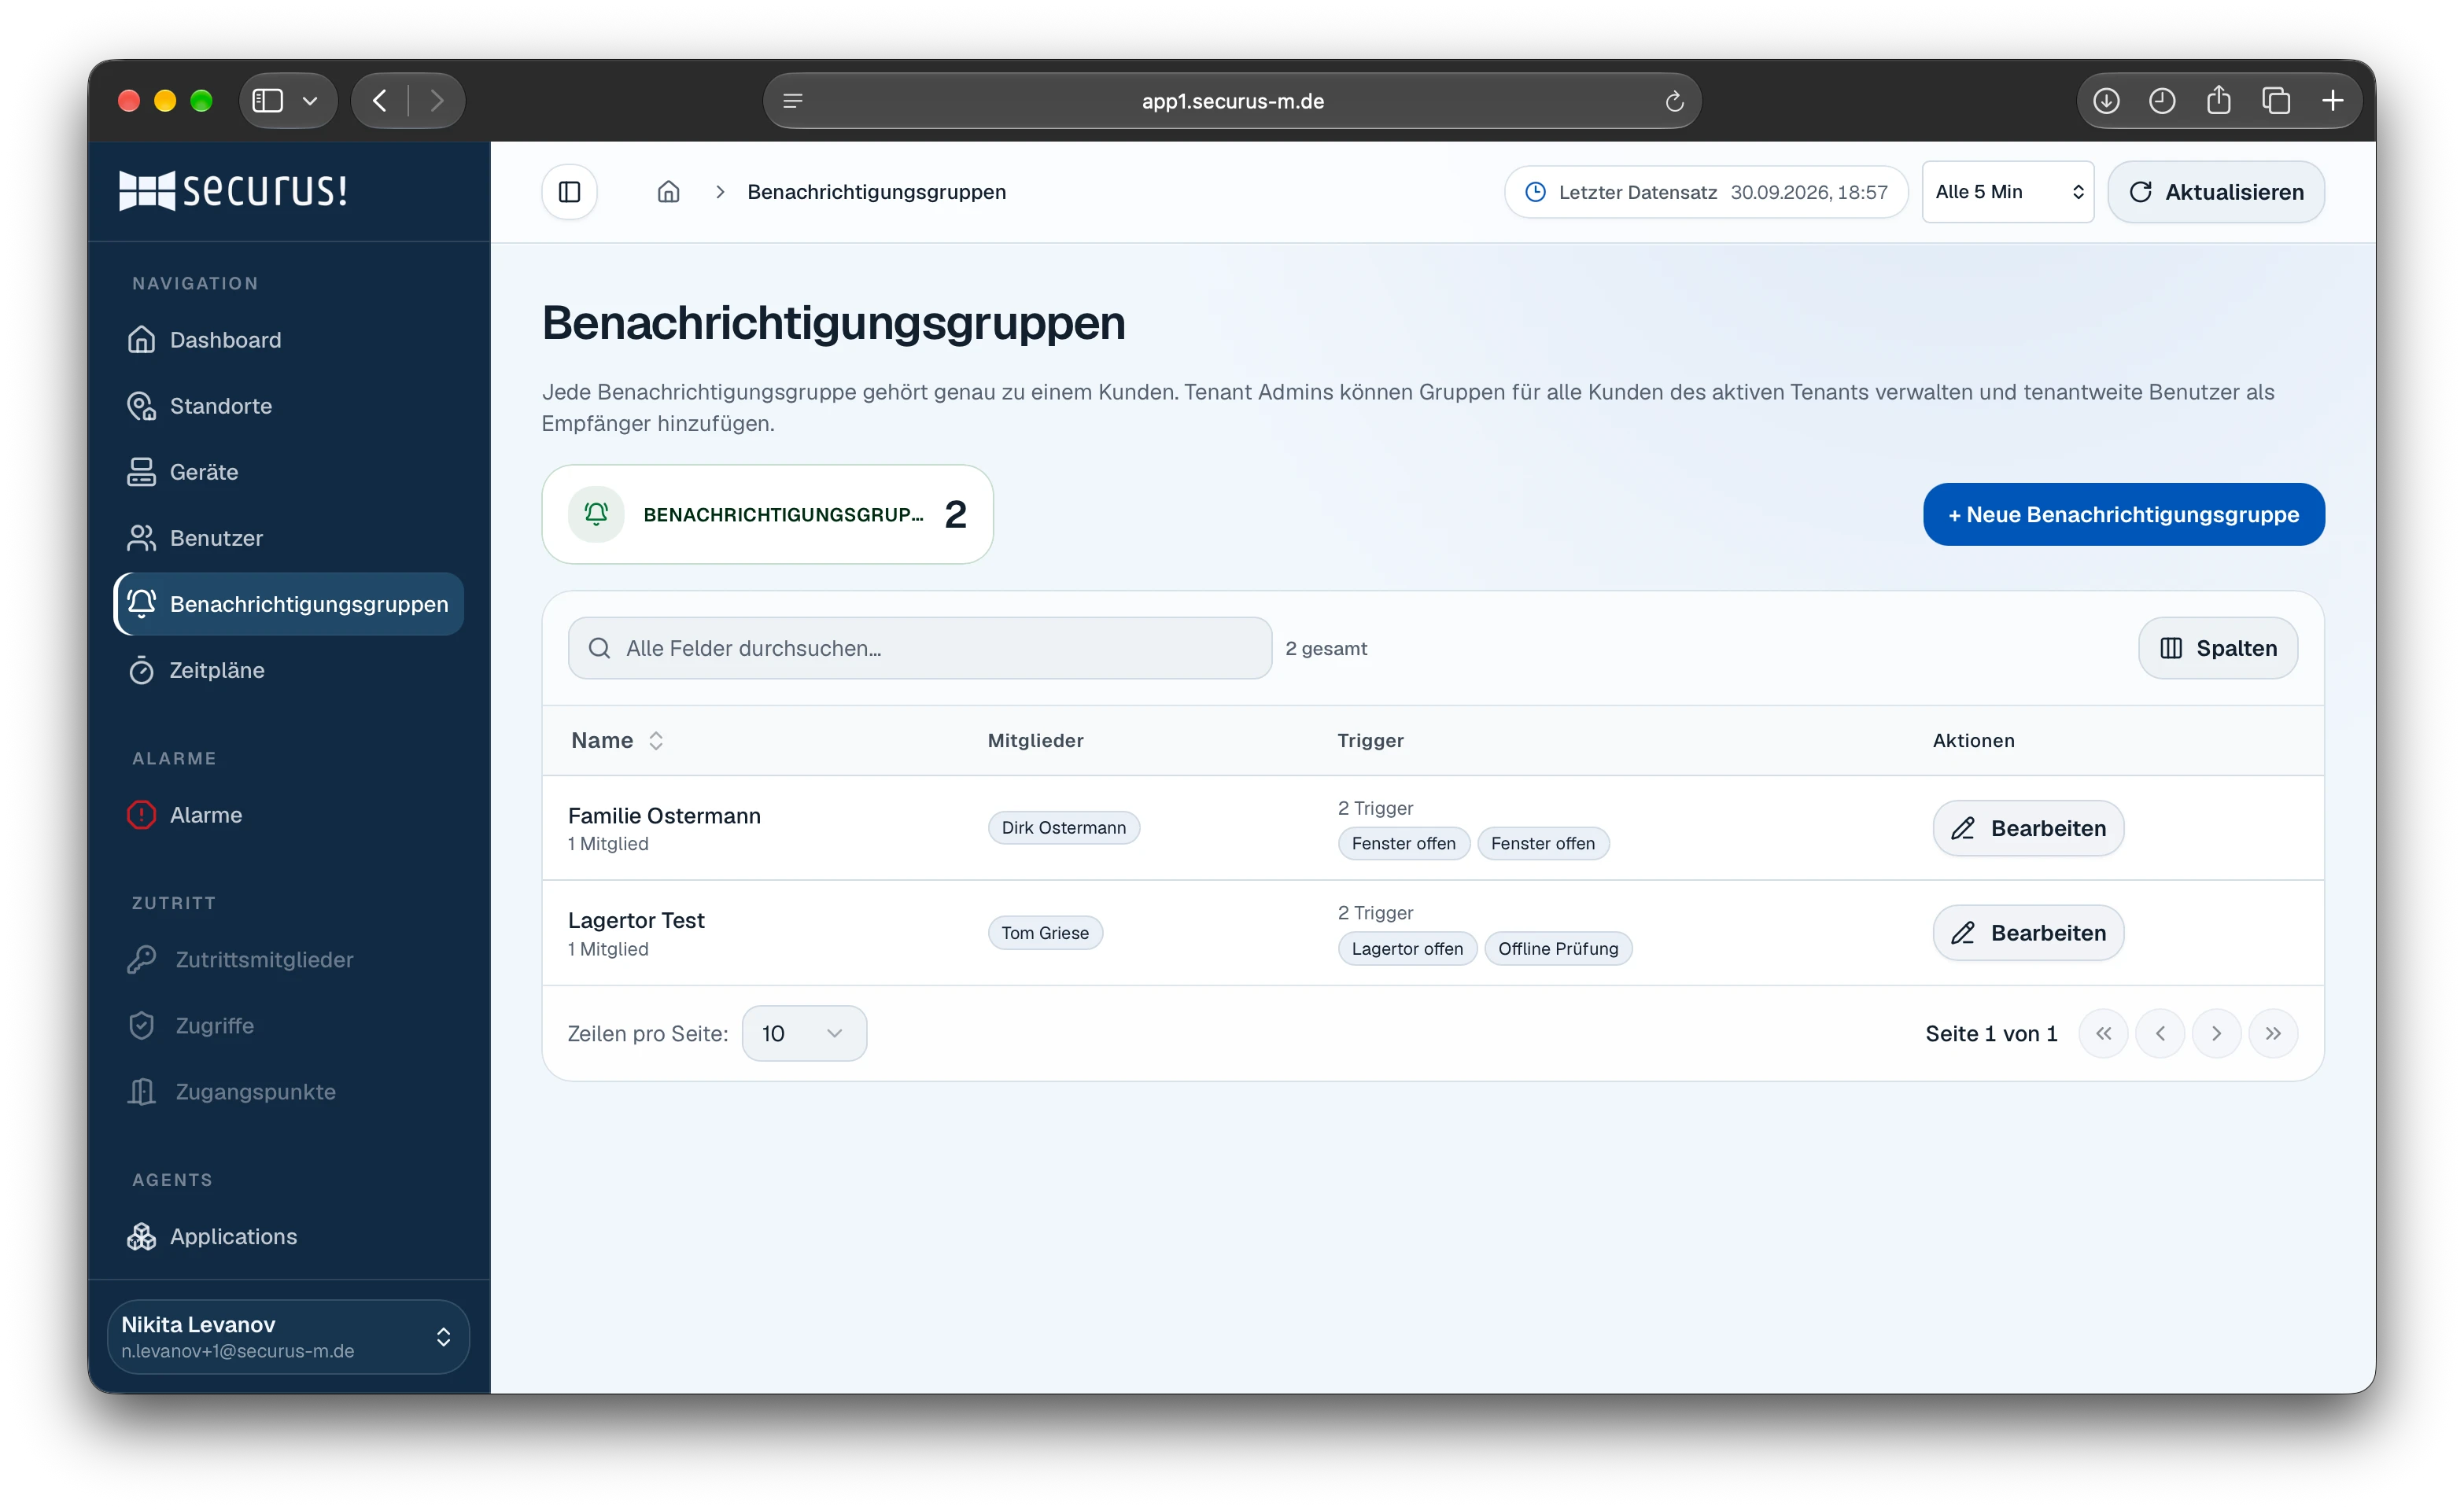
Task: Go to the first page of results
Action: (x=2103, y=1034)
